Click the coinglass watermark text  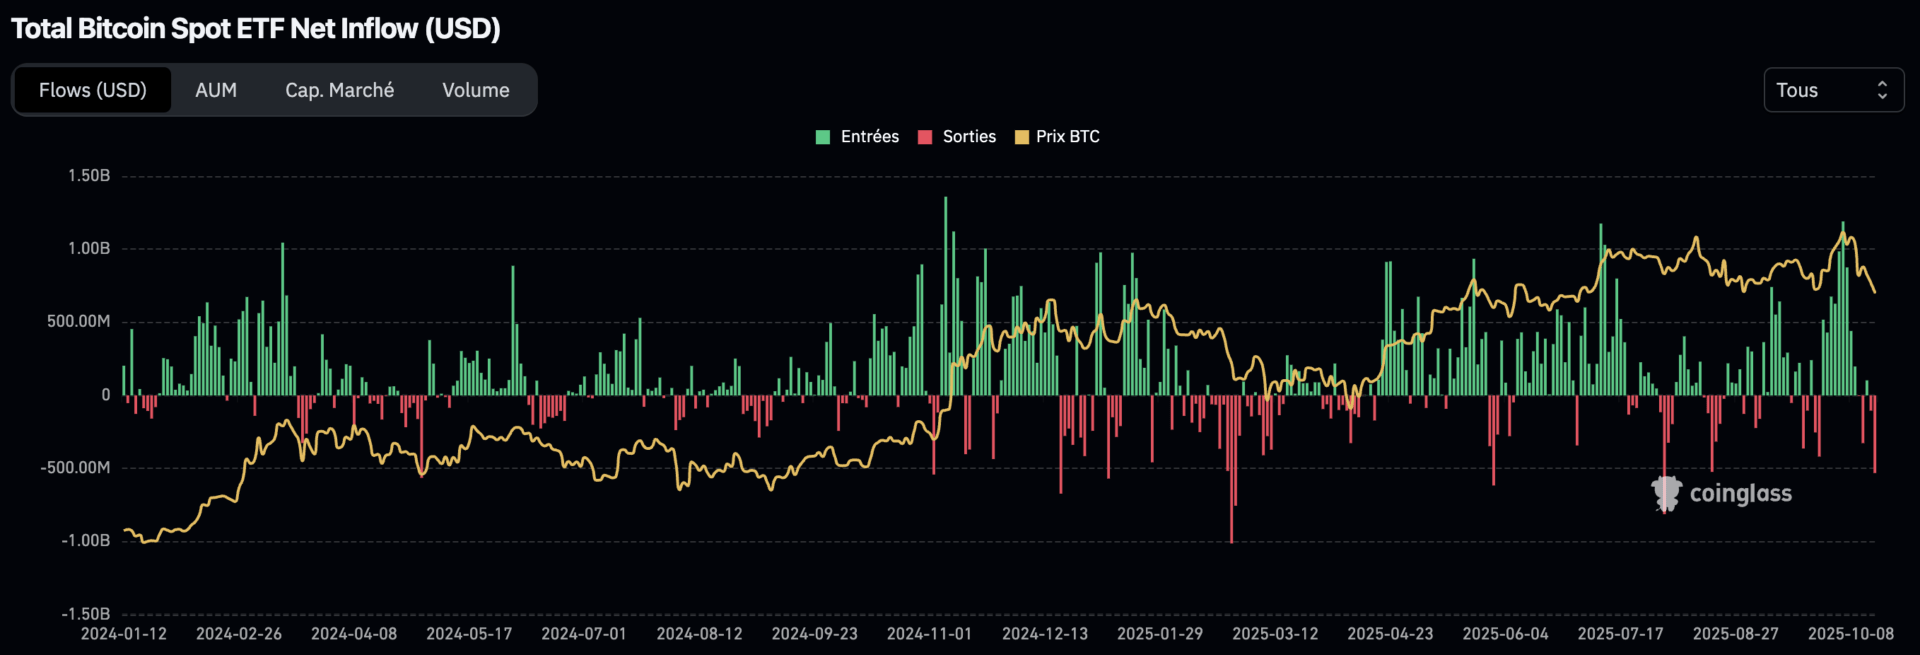point(1740,493)
